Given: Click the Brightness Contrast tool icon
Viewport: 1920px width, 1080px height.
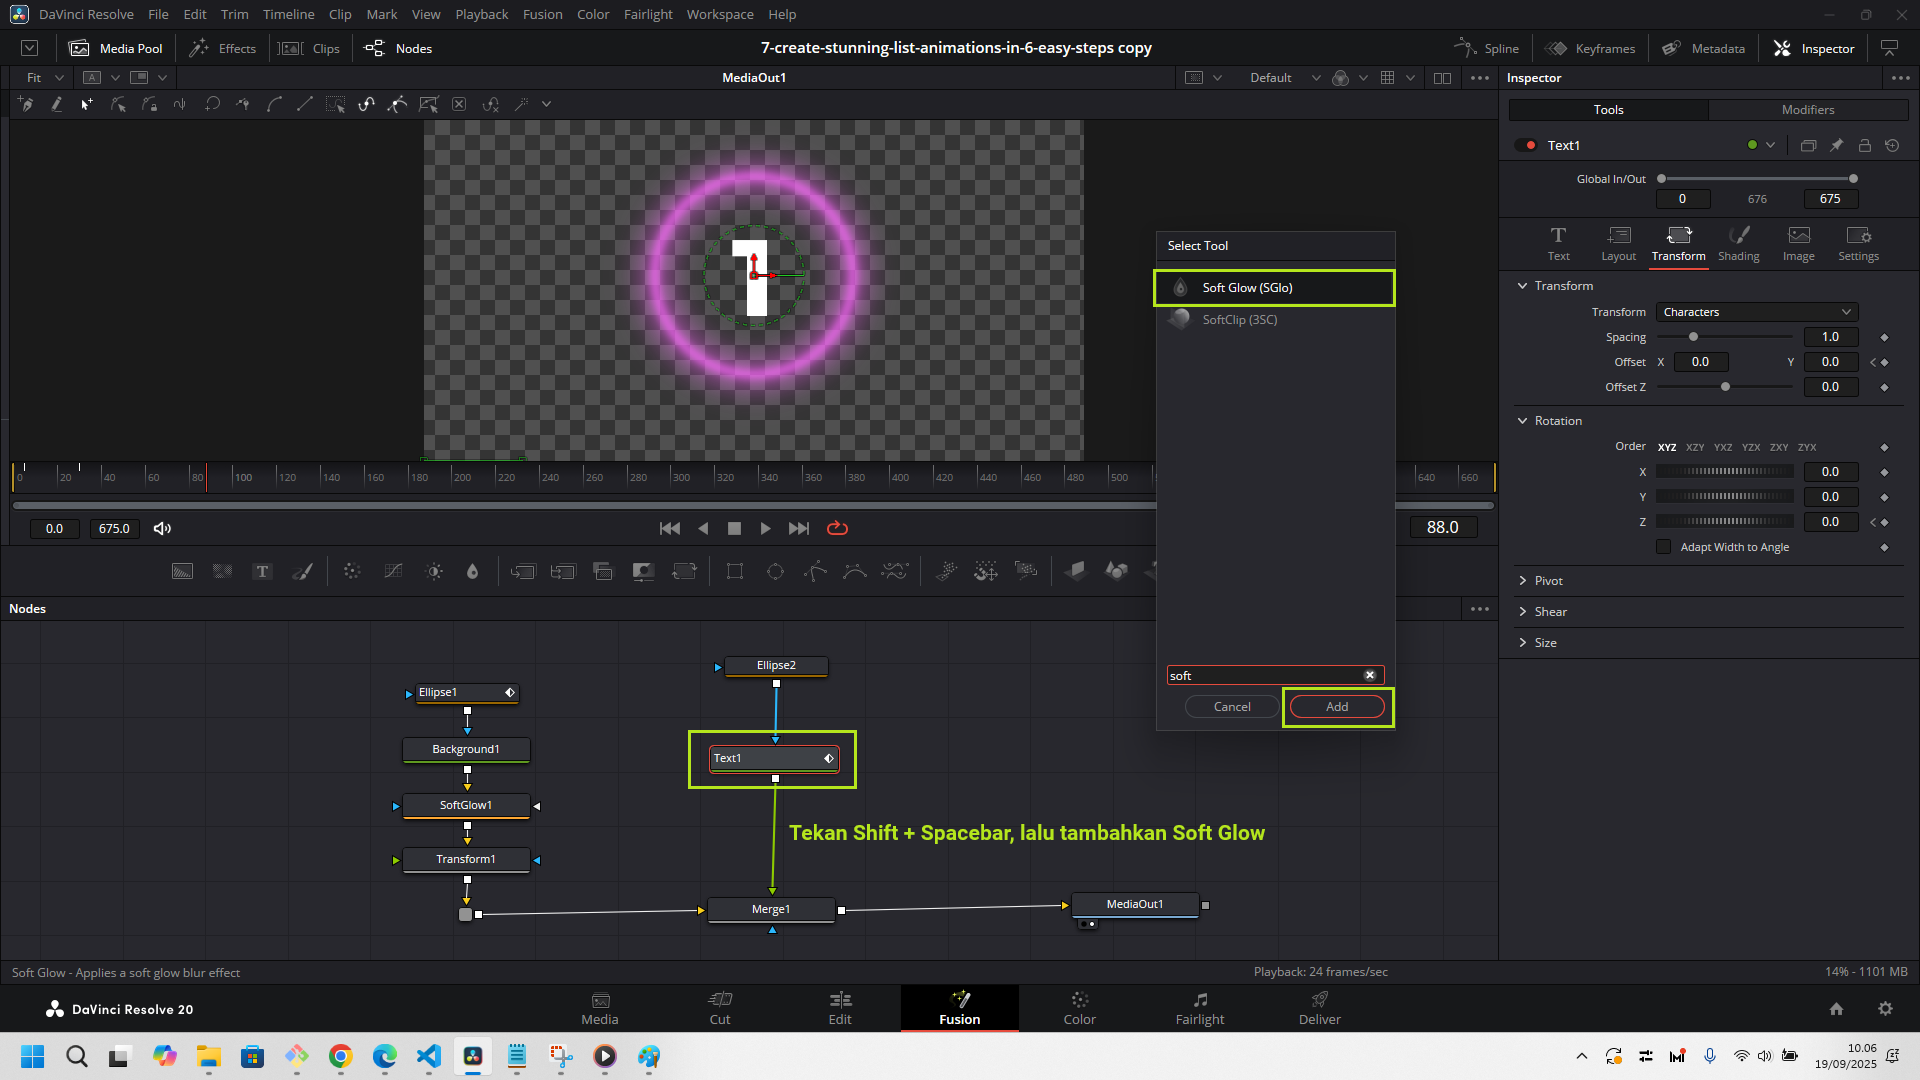Looking at the screenshot, I should [434, 571].
